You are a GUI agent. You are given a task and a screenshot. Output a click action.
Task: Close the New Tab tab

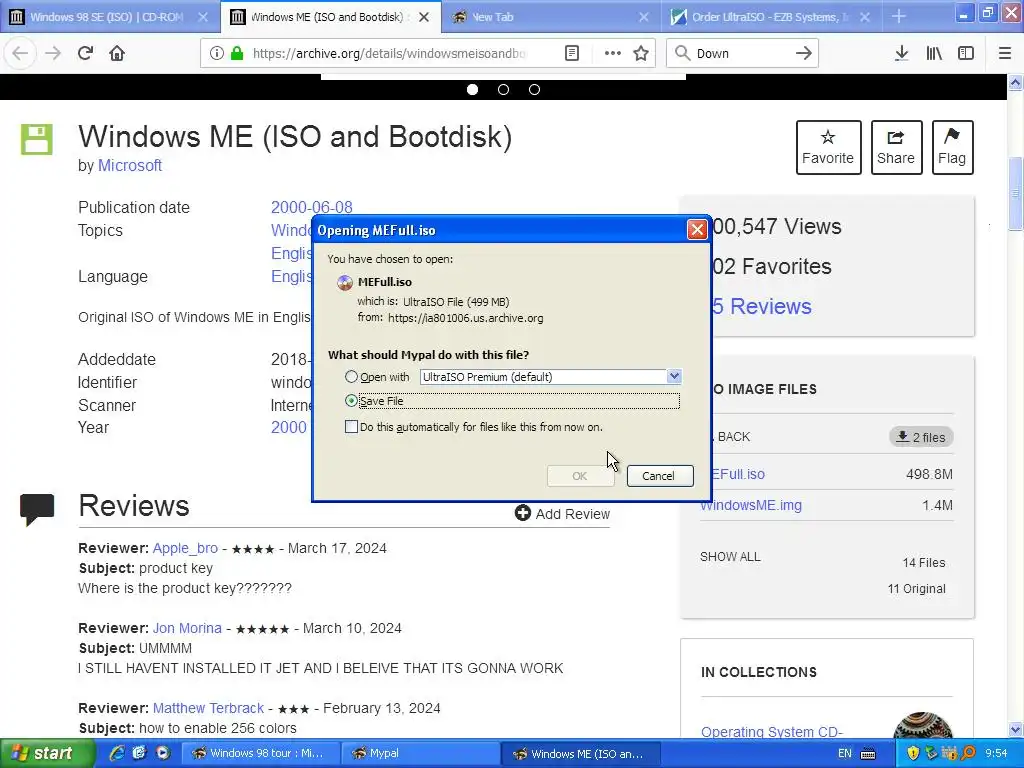(x=643, y=17)
